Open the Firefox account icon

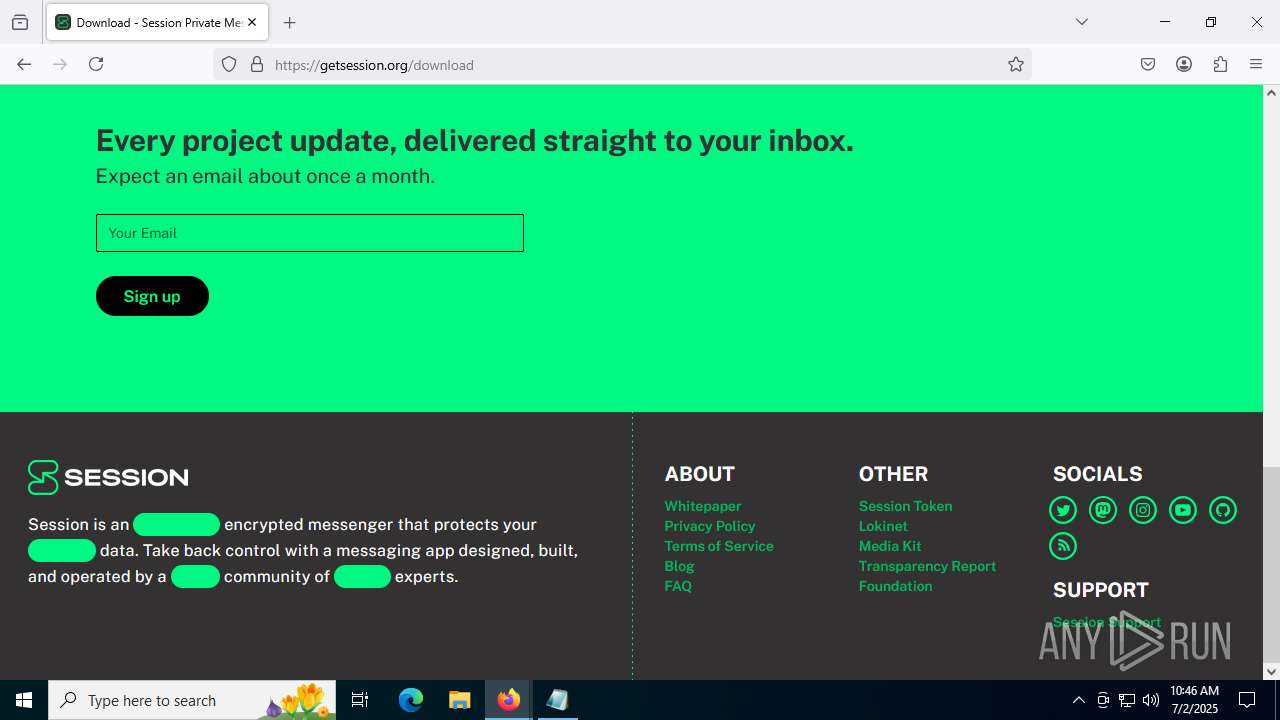point(1184,64)
